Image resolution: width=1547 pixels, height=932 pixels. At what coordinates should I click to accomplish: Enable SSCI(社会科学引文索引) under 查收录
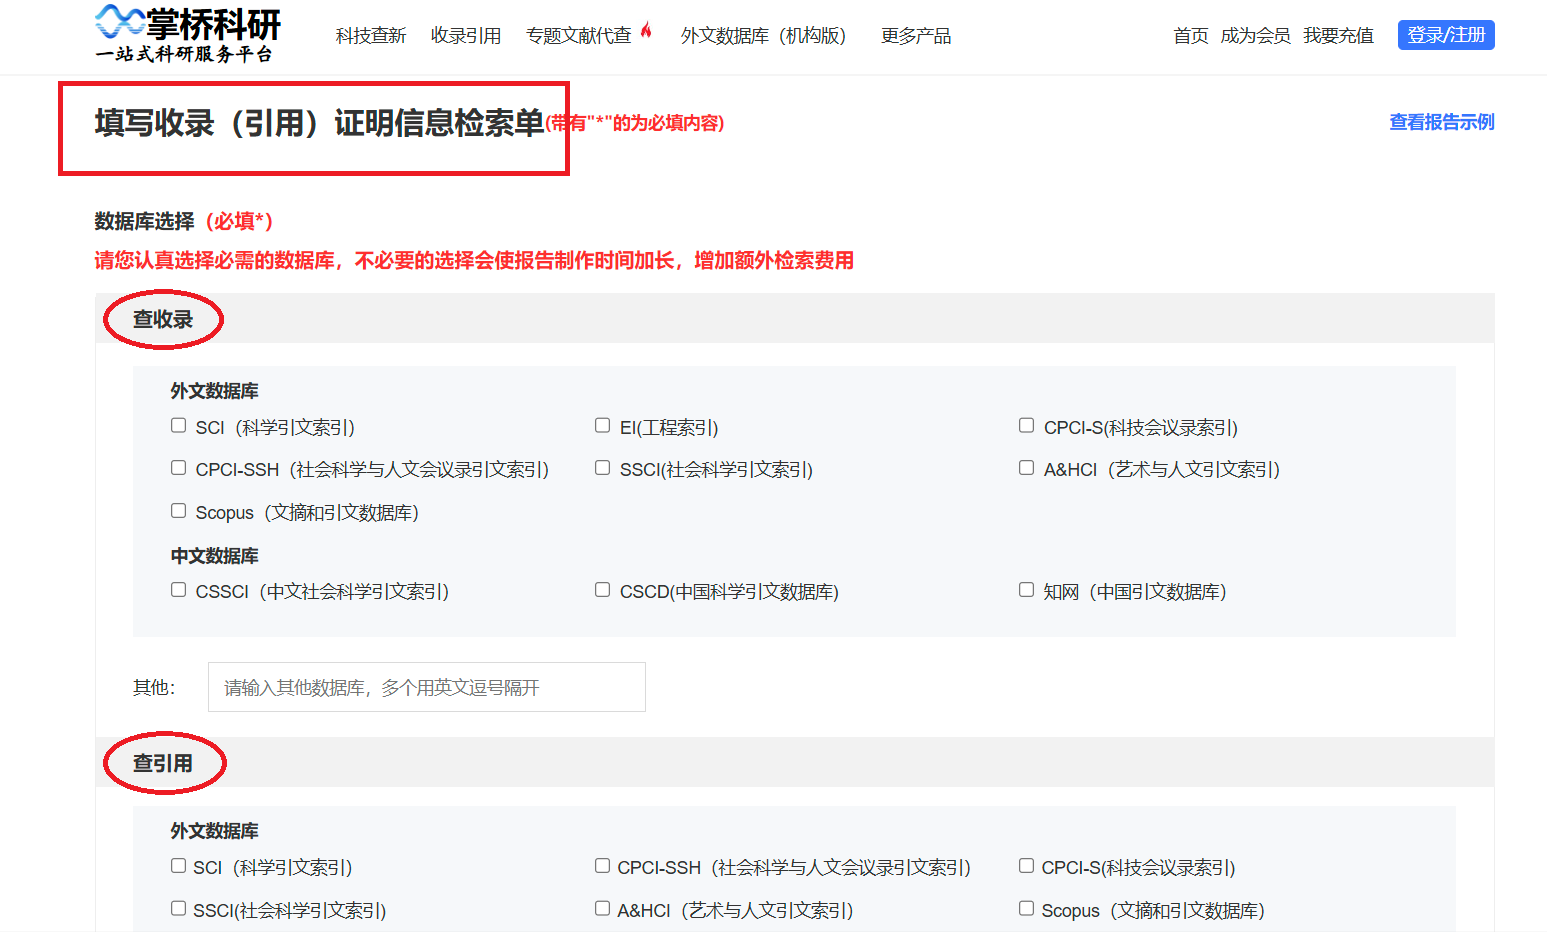click(x=602, y=466)
